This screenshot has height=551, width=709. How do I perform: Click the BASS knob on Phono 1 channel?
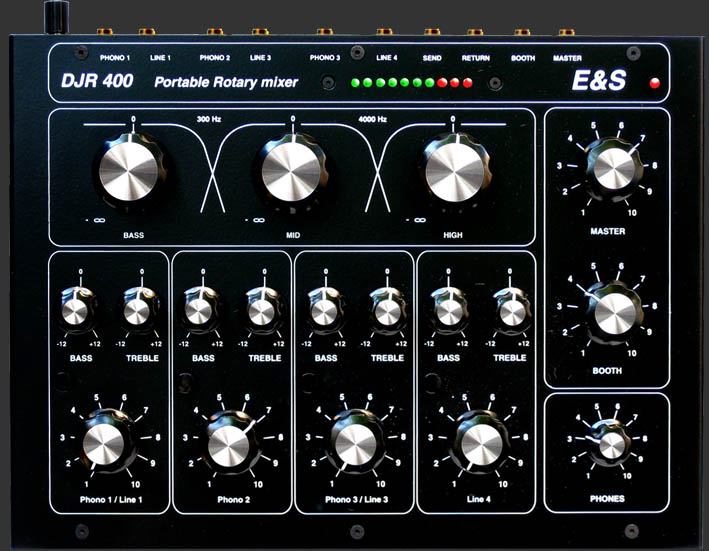coord(77,309)
